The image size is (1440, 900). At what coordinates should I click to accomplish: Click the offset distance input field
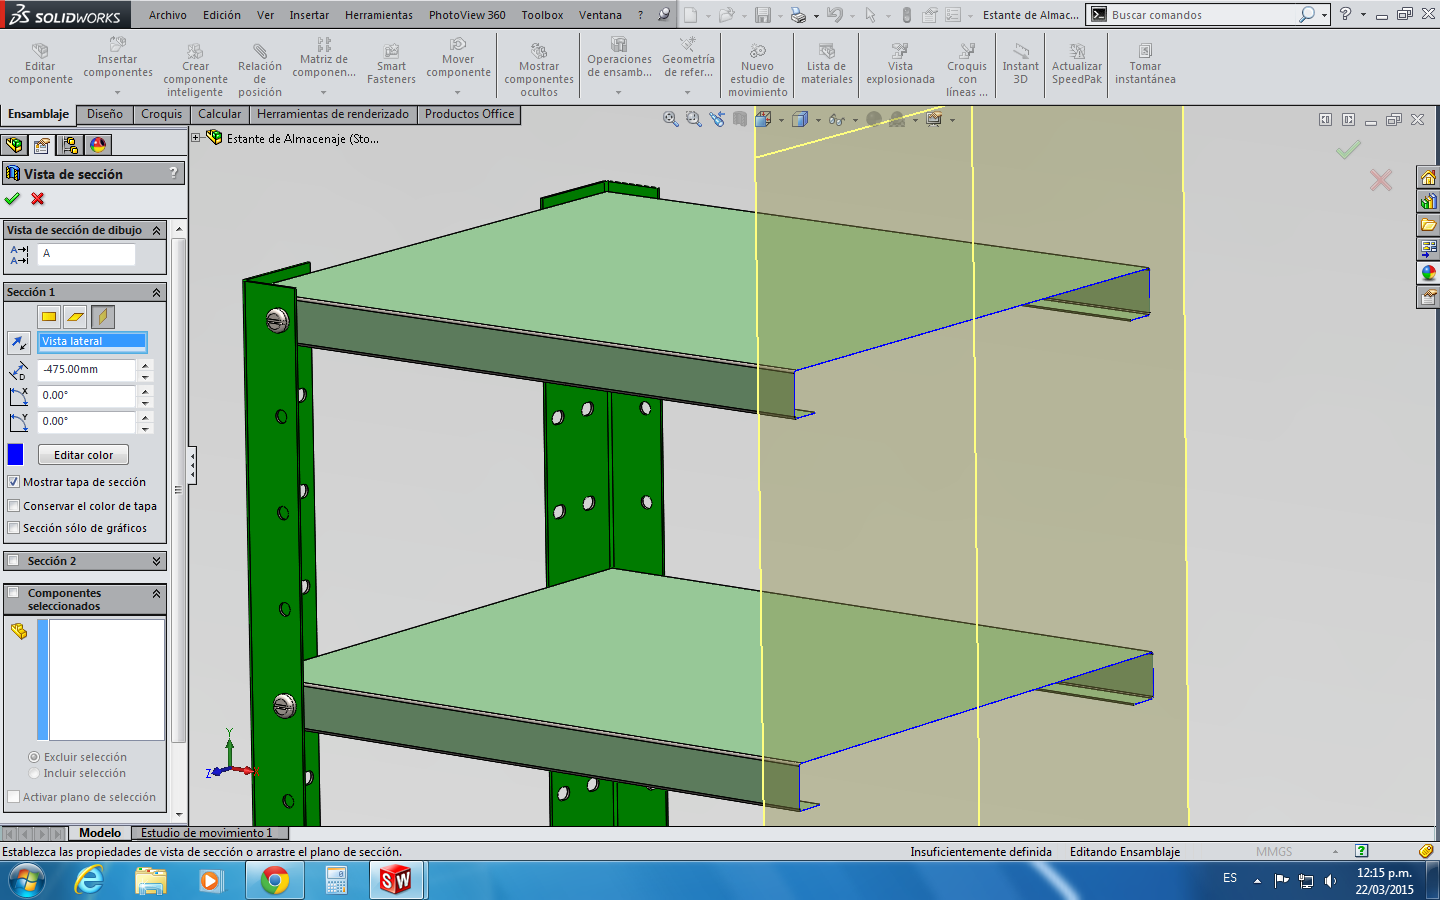tap(87, 370)
